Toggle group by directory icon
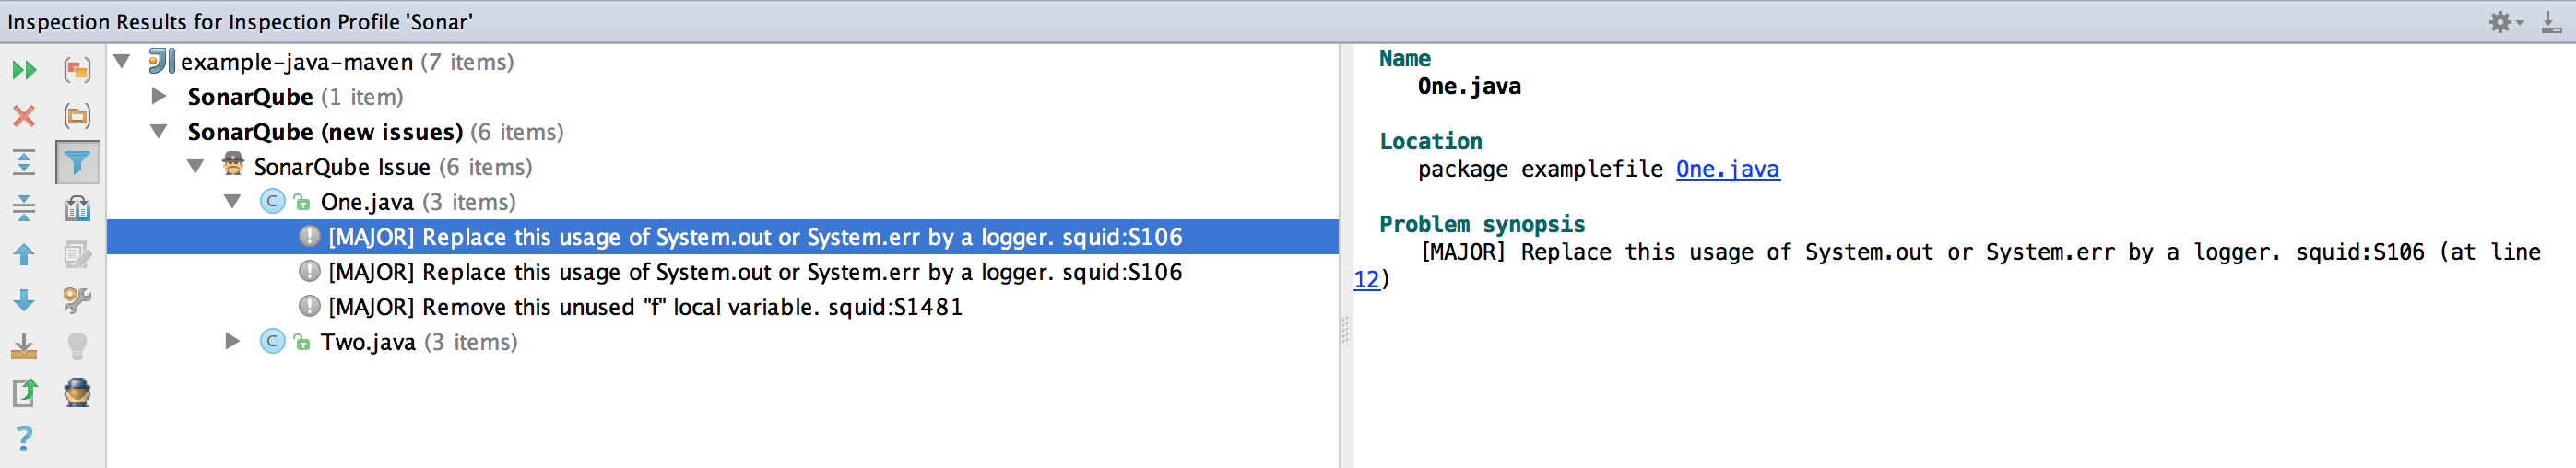 [77, 116]
